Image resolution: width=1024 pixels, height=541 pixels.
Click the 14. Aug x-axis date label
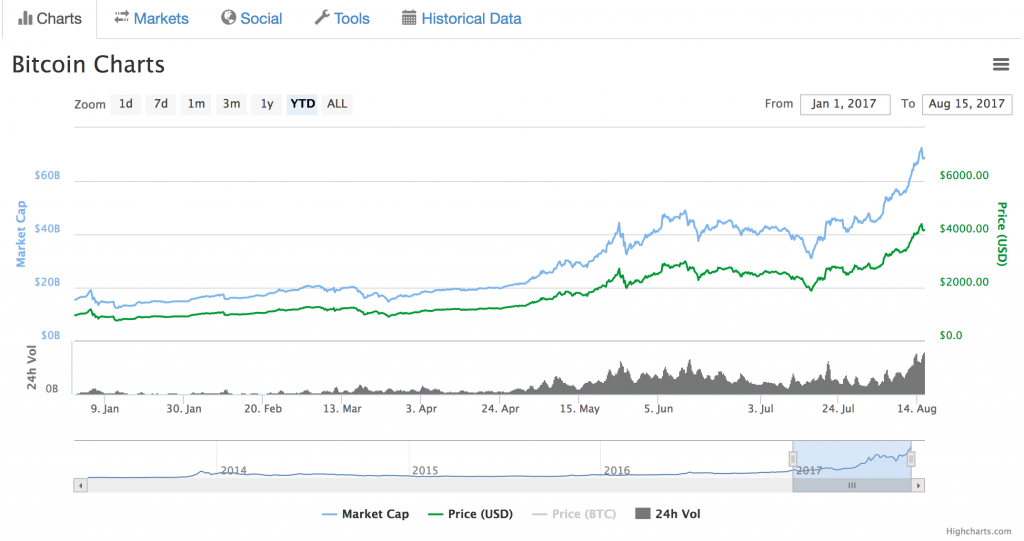(x=917, y=408)
